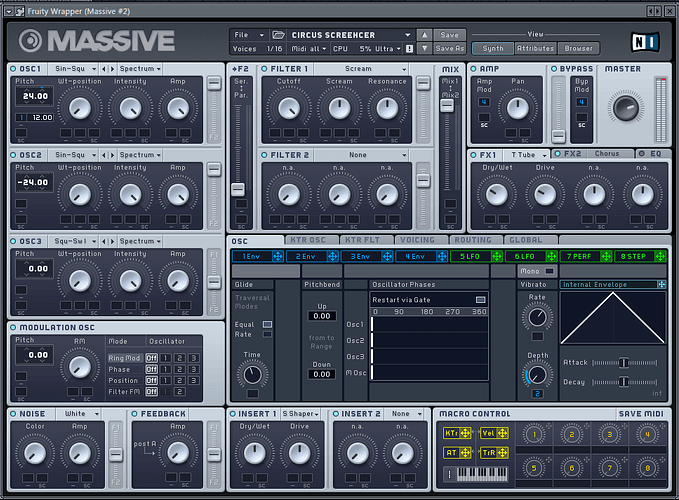
Task: Click OSC1 Pitch value 24.00
Action: tap(35, 96)
